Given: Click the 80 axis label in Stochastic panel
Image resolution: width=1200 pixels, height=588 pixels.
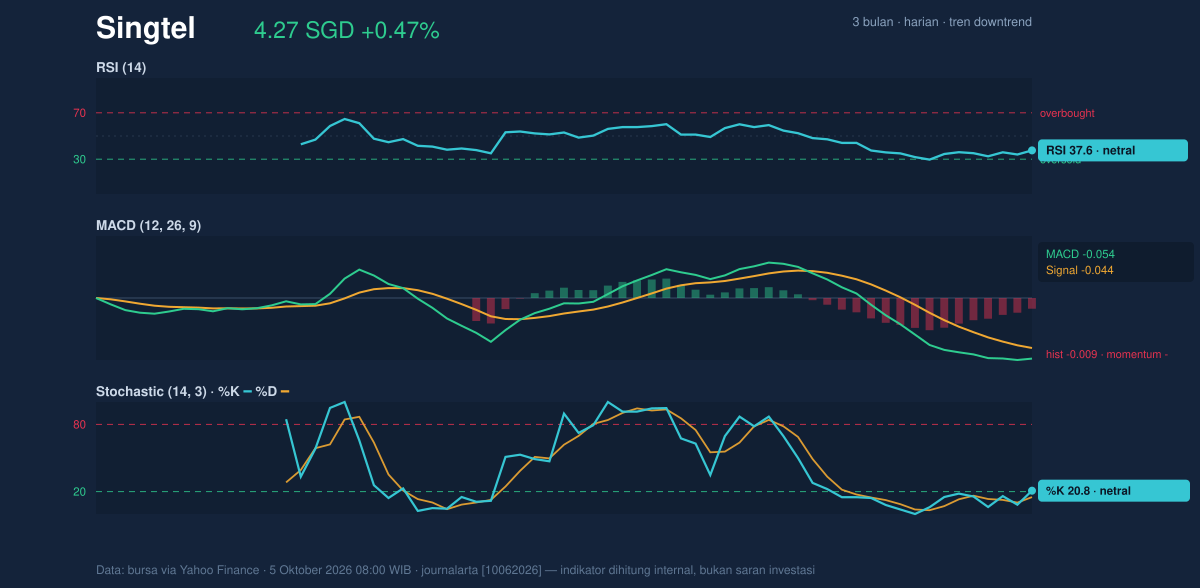Looking at the screenshot, I should (79, 425).
